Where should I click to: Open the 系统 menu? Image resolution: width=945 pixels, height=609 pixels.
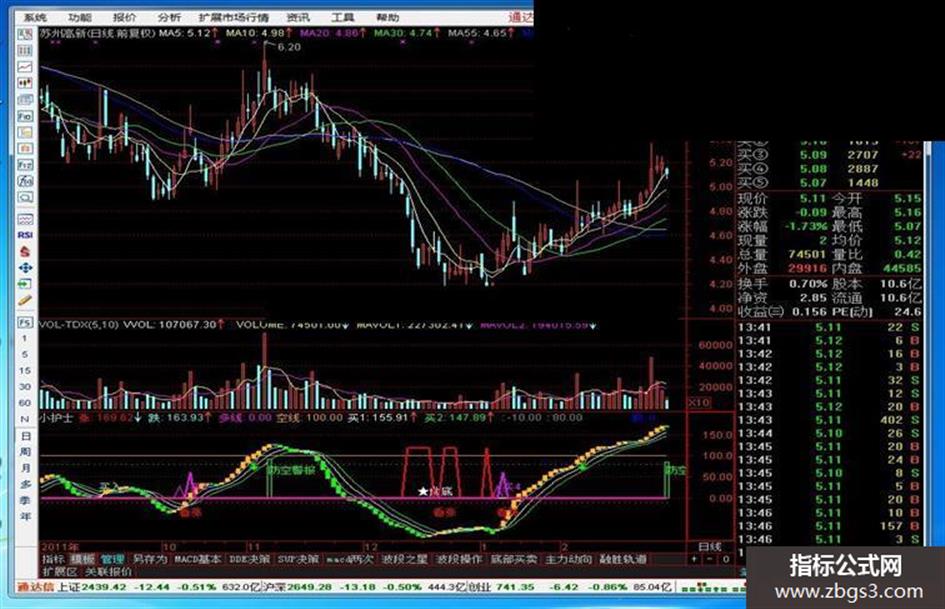[x=36, y=17]
